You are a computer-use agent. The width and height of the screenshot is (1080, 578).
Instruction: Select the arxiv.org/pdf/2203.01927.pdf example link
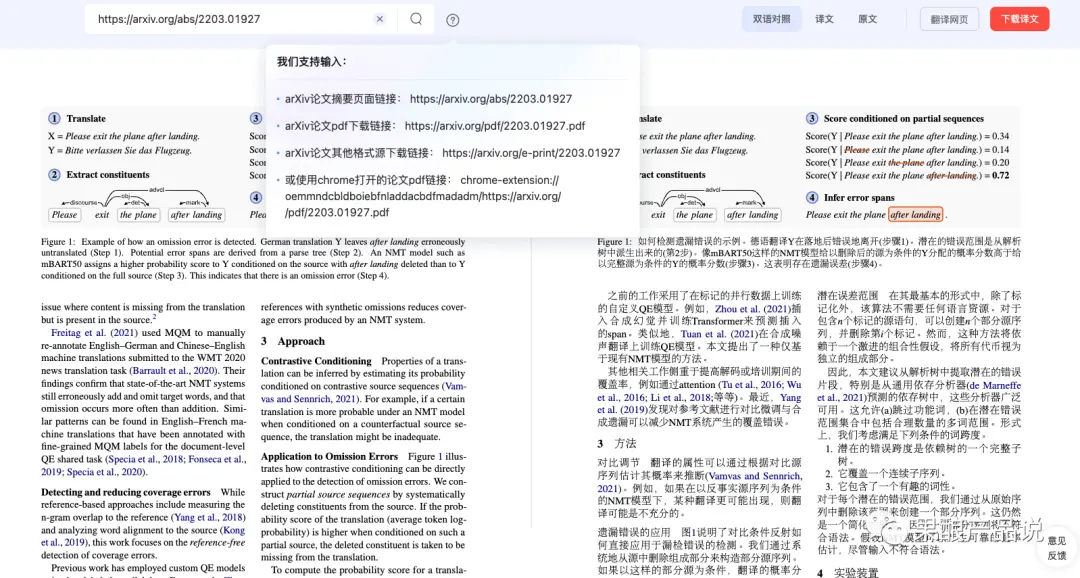(x=495, y=126)
